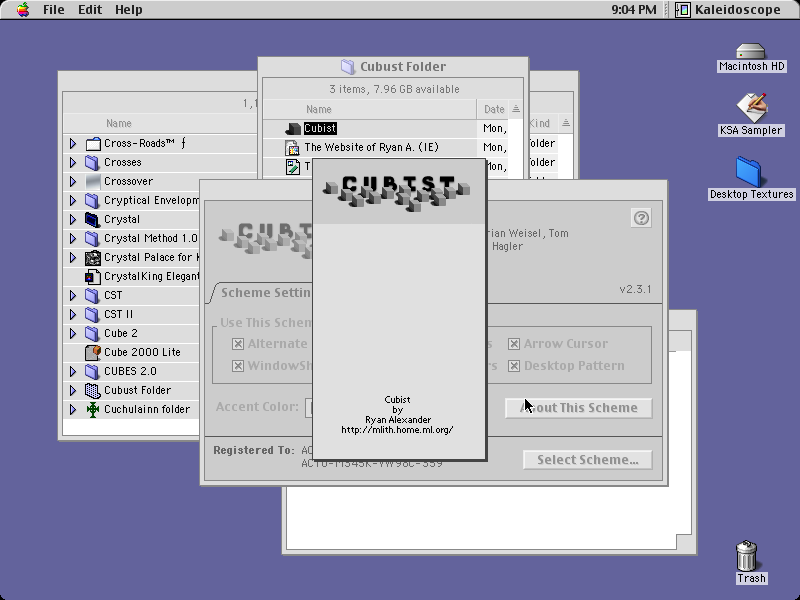Open the Help menu
The image size is (800, 600).
(x=129, y=10)
